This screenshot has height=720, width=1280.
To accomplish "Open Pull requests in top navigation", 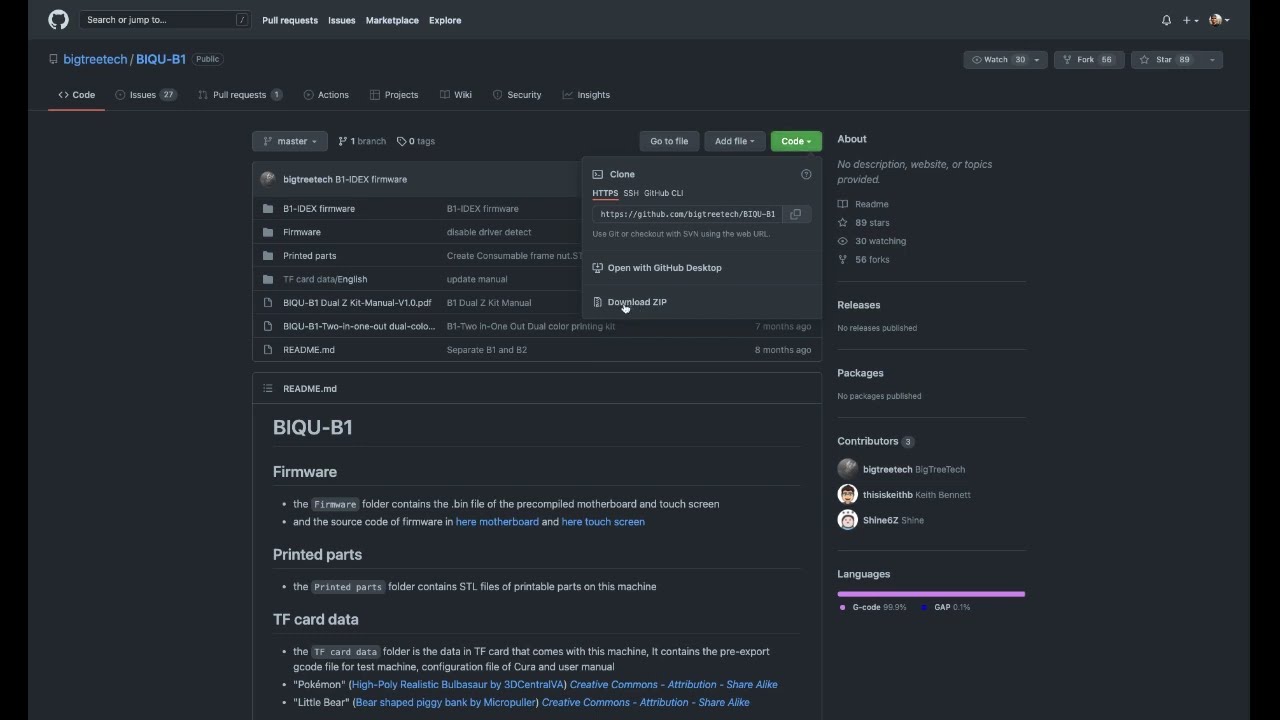I will 290,20.
